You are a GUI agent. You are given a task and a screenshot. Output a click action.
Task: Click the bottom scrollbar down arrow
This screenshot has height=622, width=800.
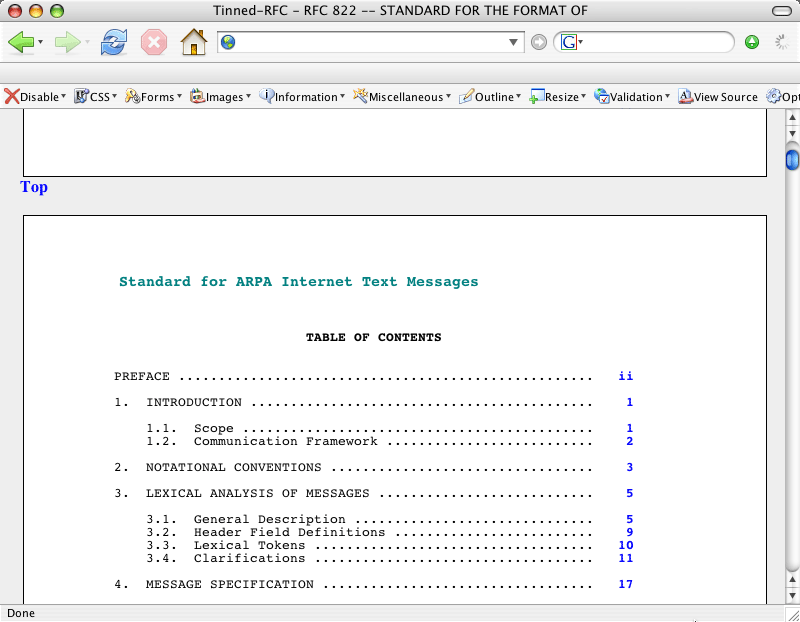tap(792, 594)
